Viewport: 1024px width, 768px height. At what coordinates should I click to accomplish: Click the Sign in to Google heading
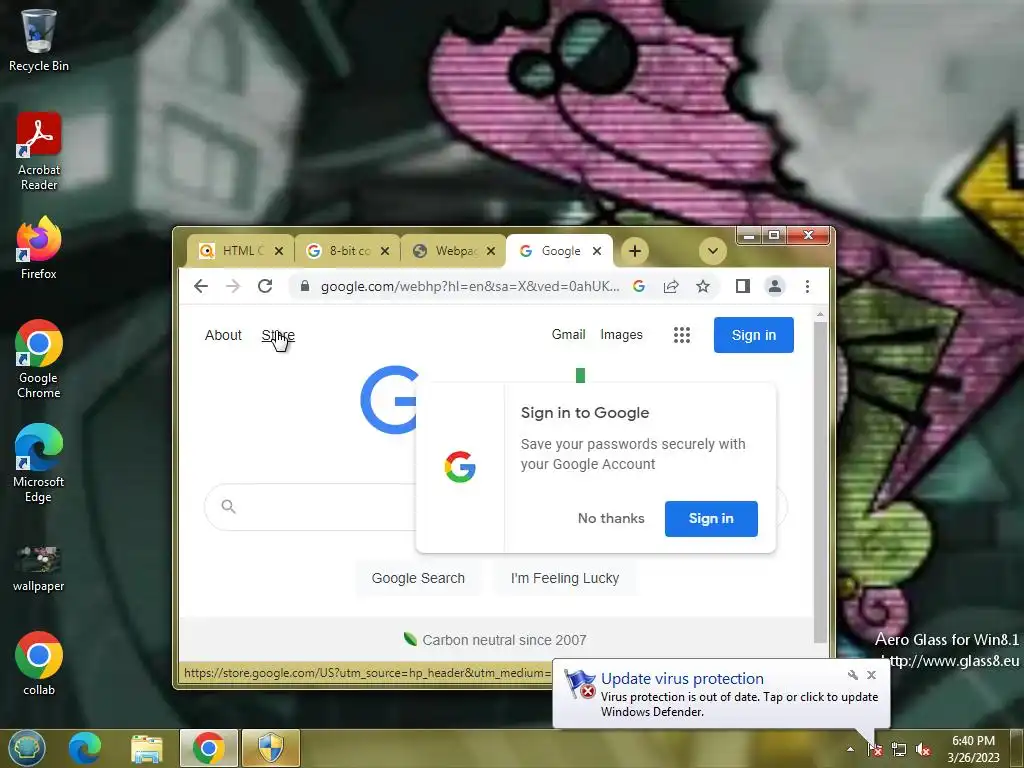(x=584, y=413)
